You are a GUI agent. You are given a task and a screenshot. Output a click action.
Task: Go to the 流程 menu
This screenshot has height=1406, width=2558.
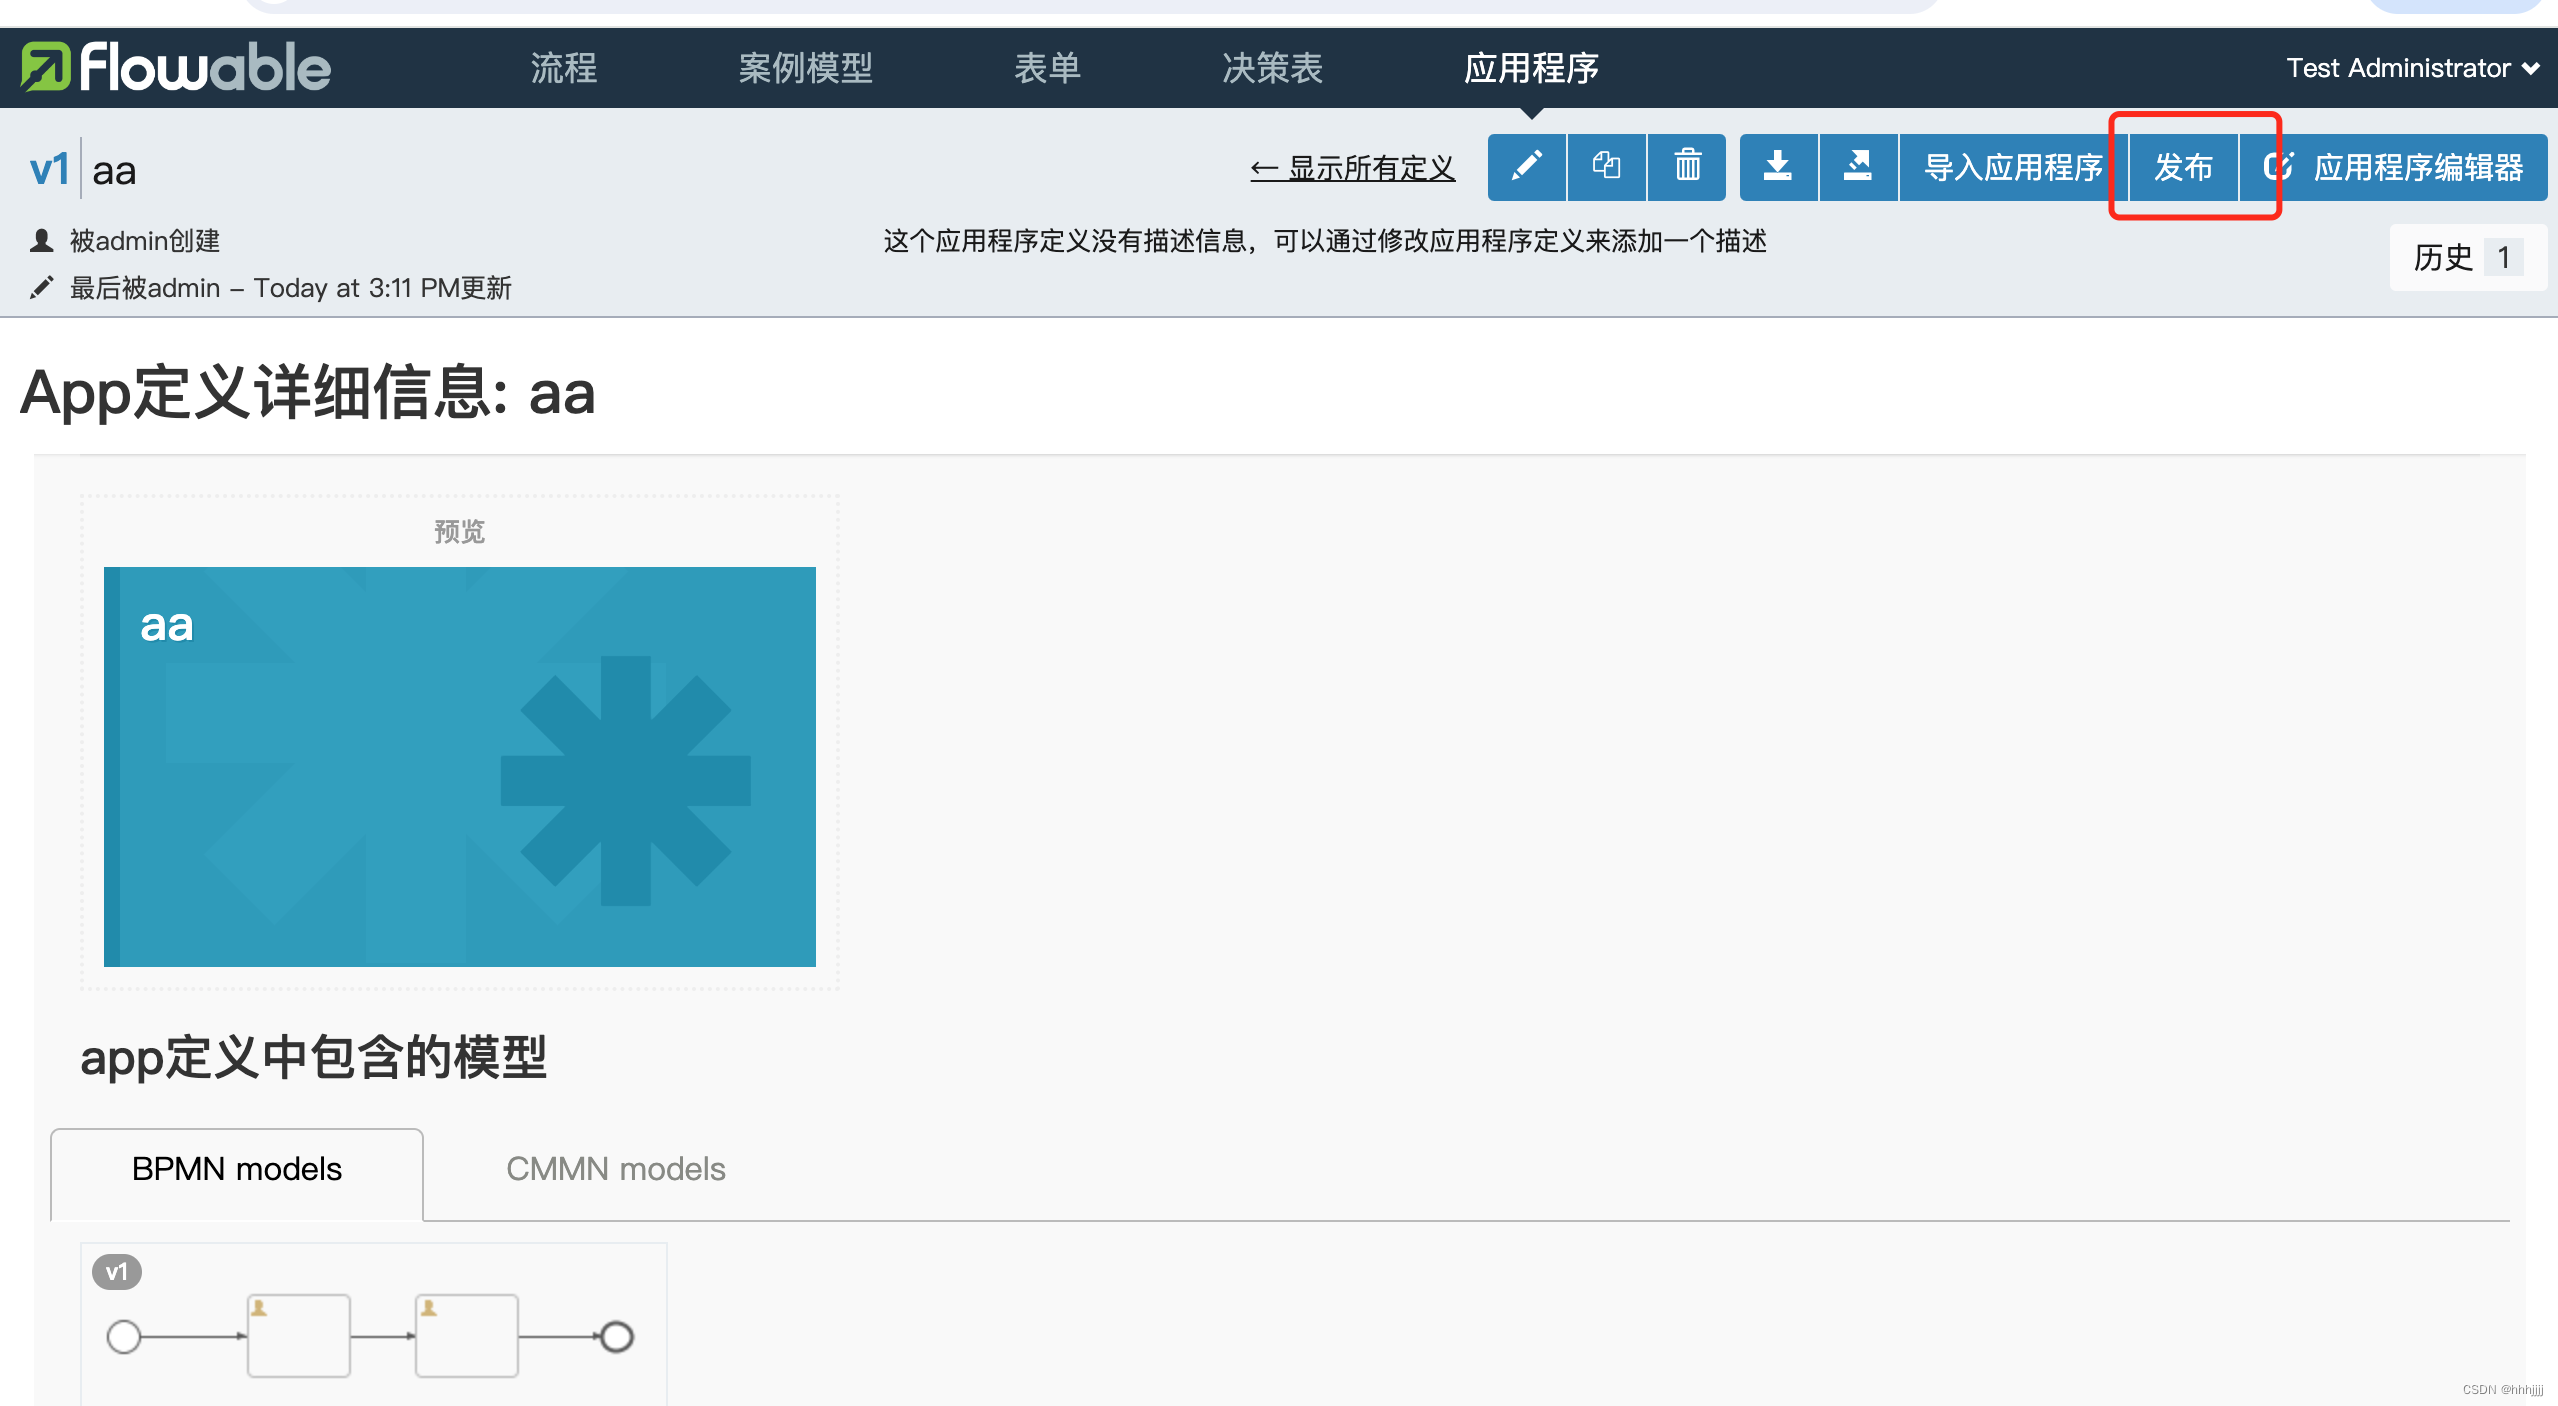coord(564,68)
